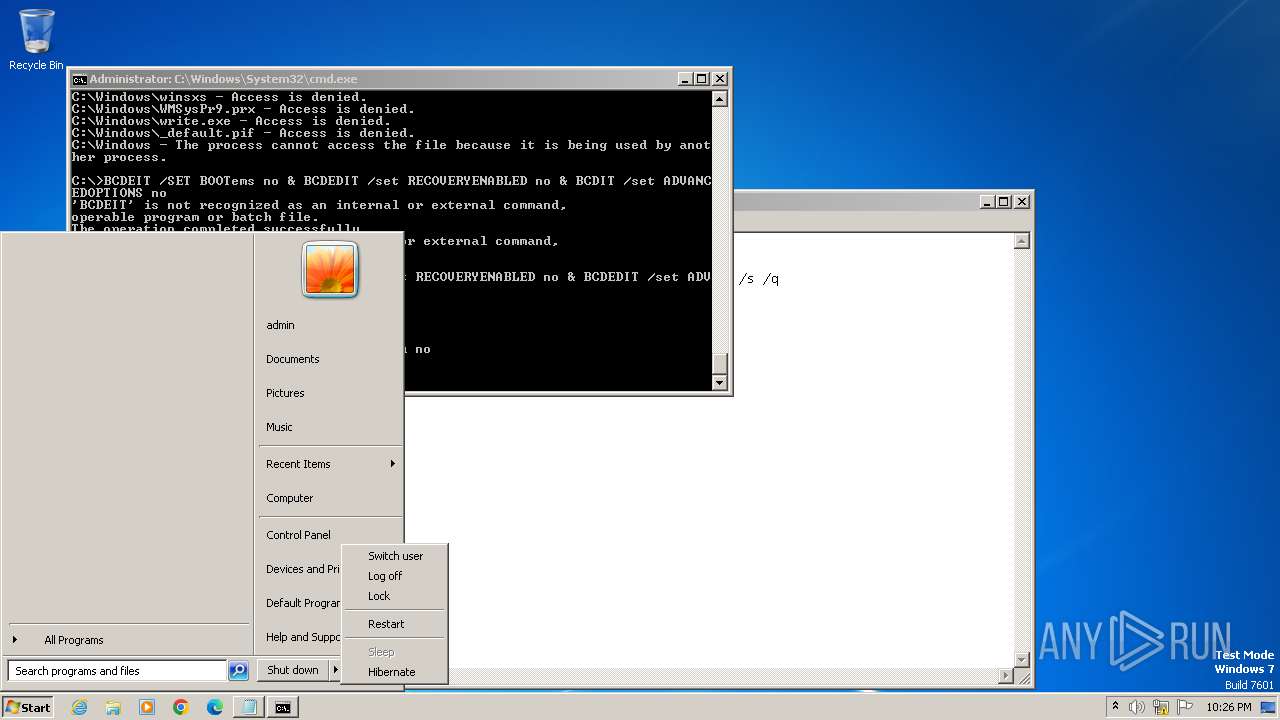Screen dimensions: 1280x720
Task: Open the Action Center flag icon
Action: (1185, 707)
